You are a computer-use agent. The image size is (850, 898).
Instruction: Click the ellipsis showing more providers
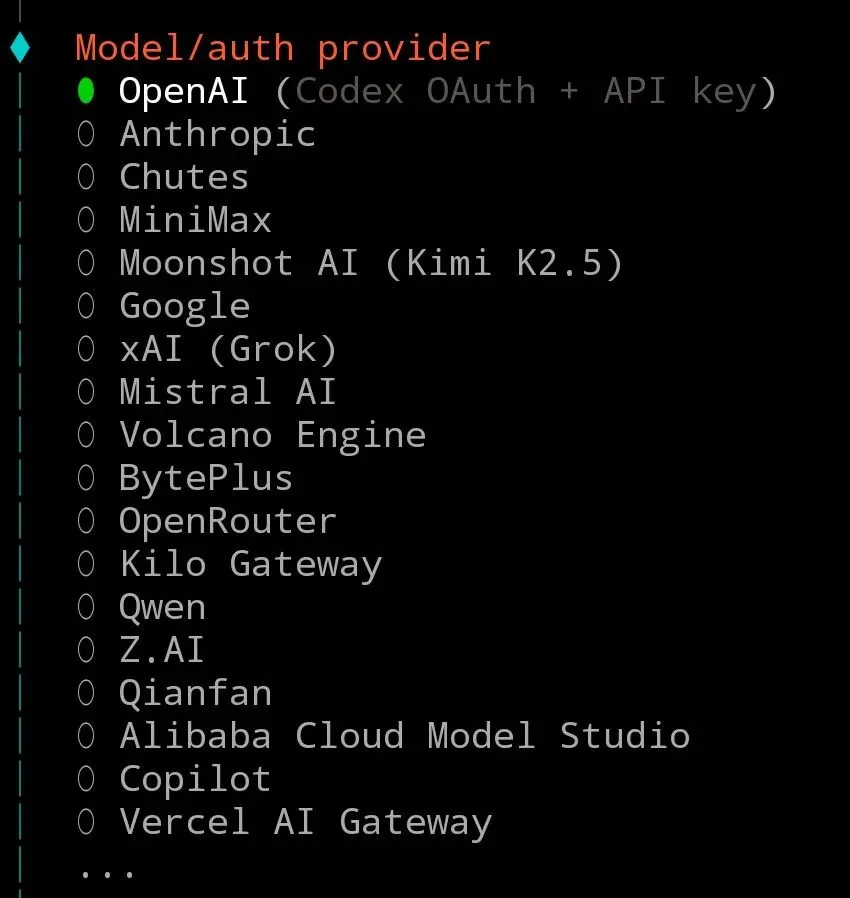[107, 870]
